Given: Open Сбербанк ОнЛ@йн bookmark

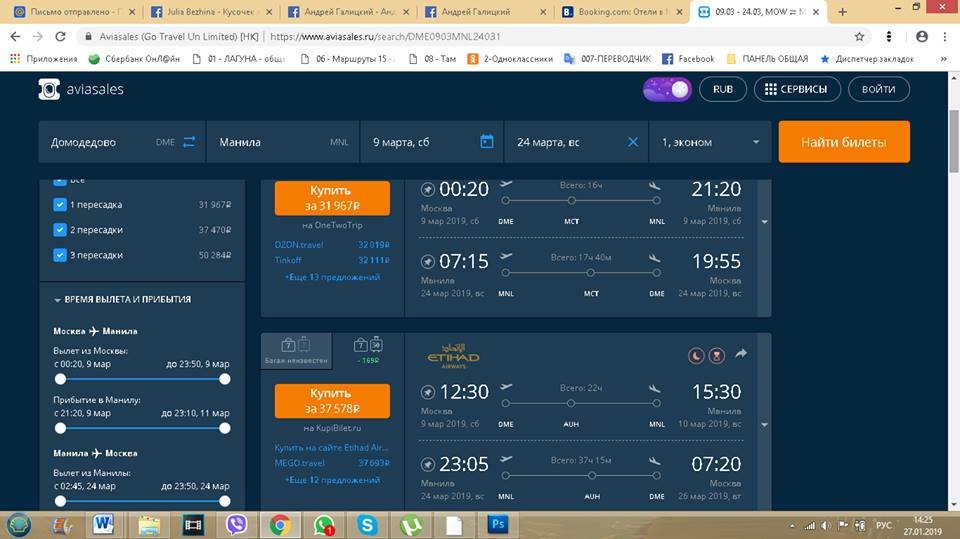Looking at the screenshot, I should coord(134,59).
